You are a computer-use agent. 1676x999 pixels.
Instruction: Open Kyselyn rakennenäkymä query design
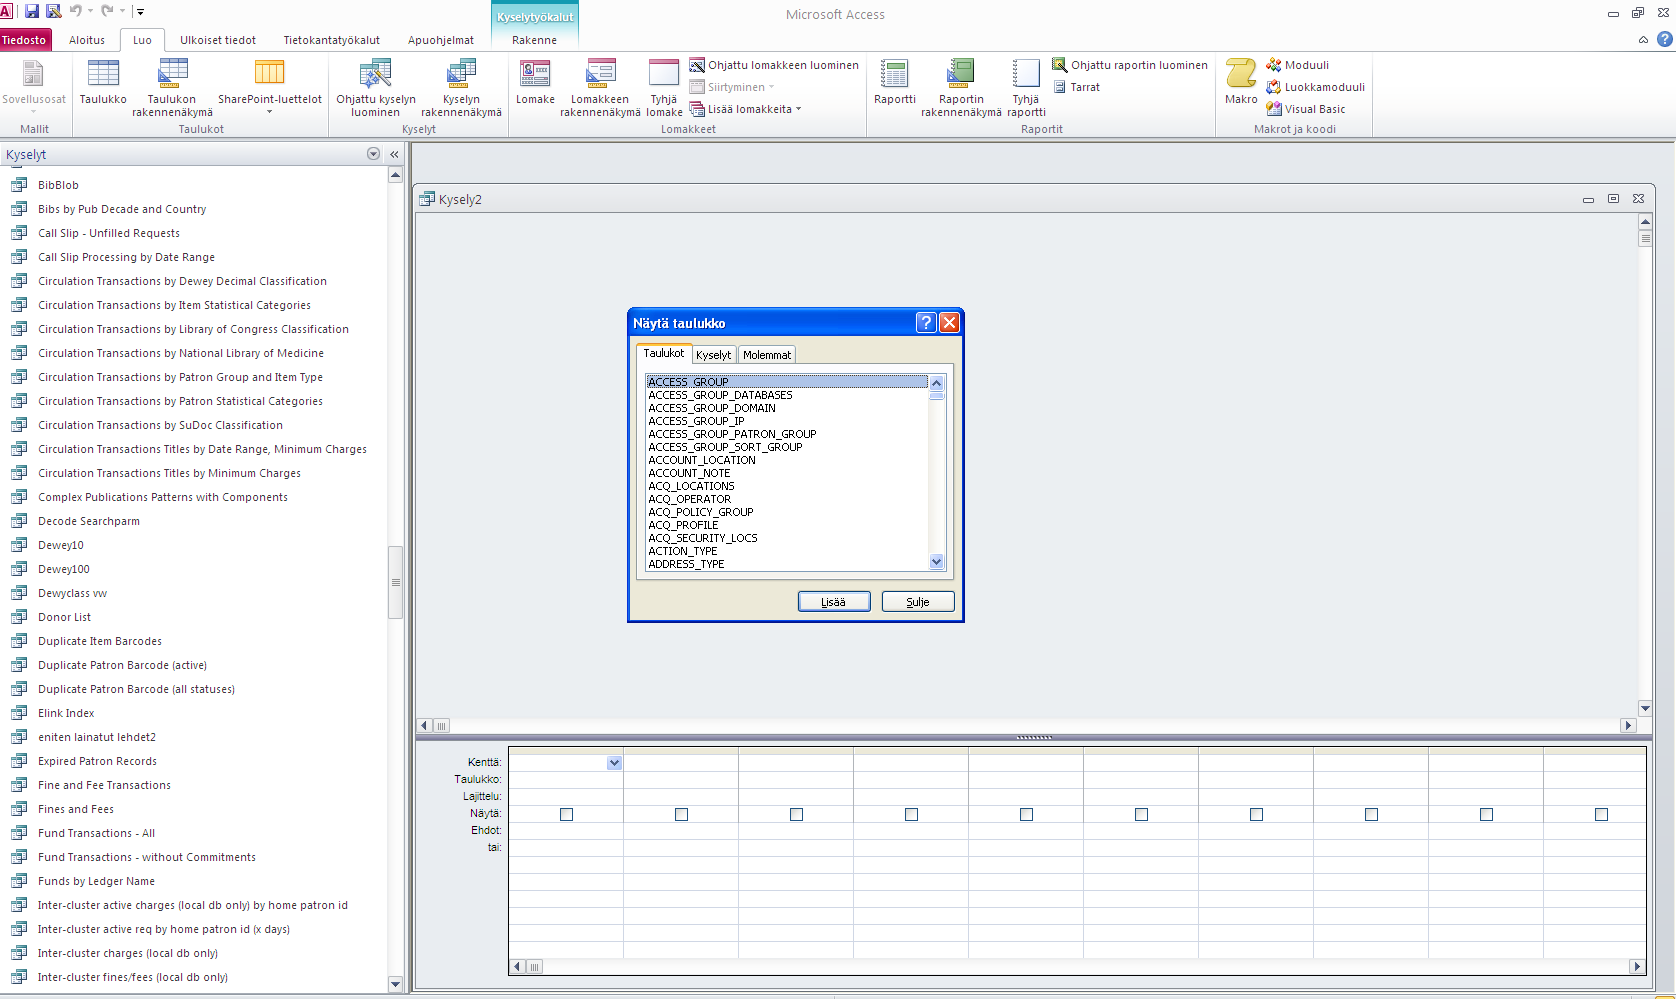click(x=461, y=88)
